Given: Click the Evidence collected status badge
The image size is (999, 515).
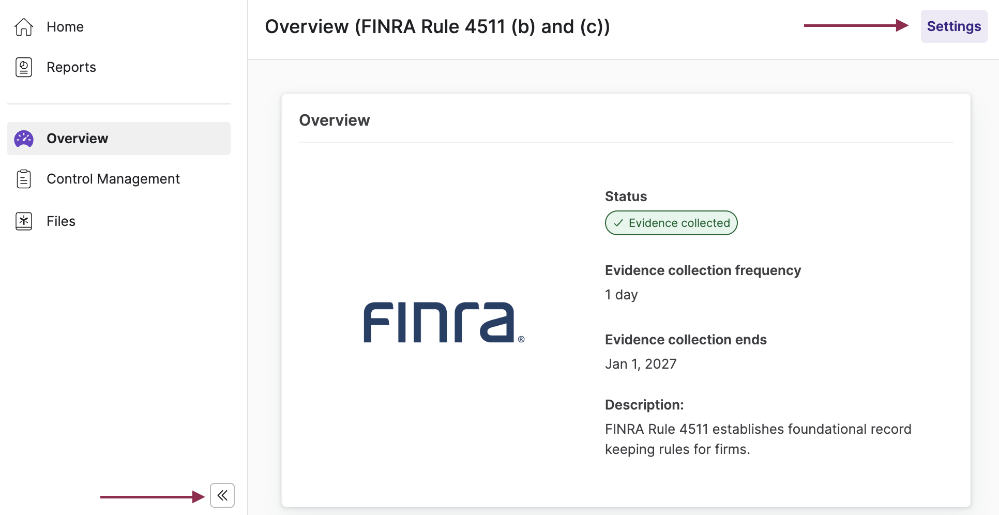Looking at the screenshot, I should point(671,223).
